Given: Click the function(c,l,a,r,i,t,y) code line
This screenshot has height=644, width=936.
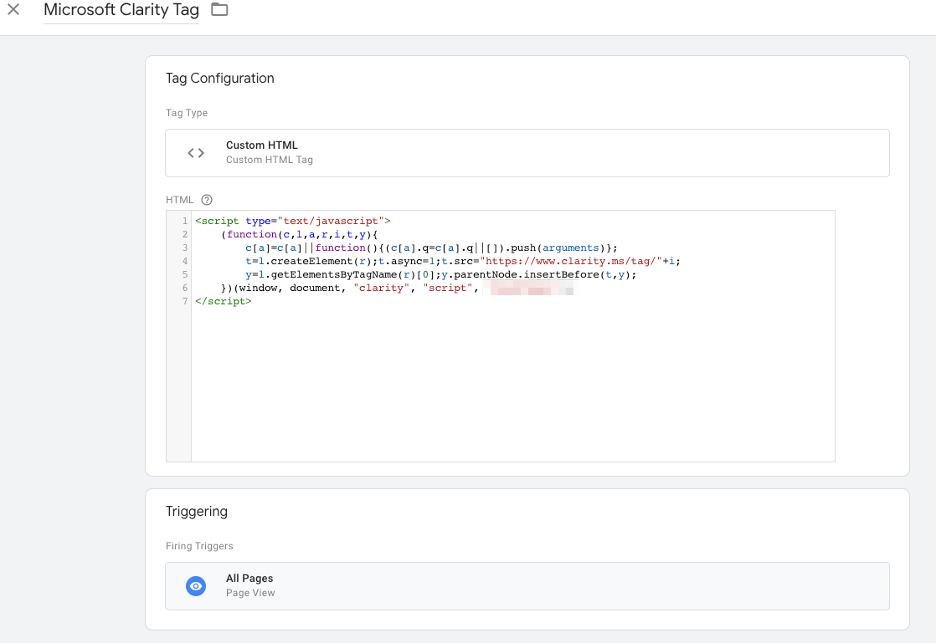Looking at the screenshot, I should pos(299,235).
